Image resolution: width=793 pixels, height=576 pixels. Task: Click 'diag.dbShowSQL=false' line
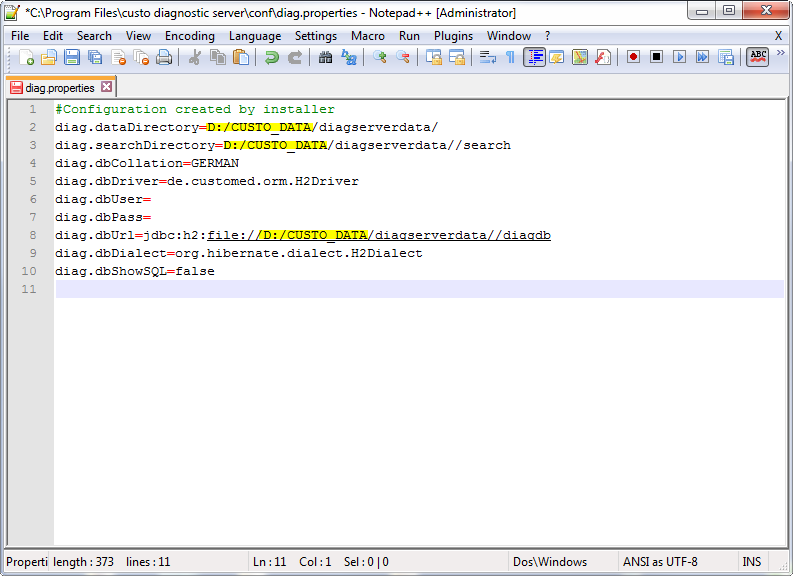pos(135,271)
